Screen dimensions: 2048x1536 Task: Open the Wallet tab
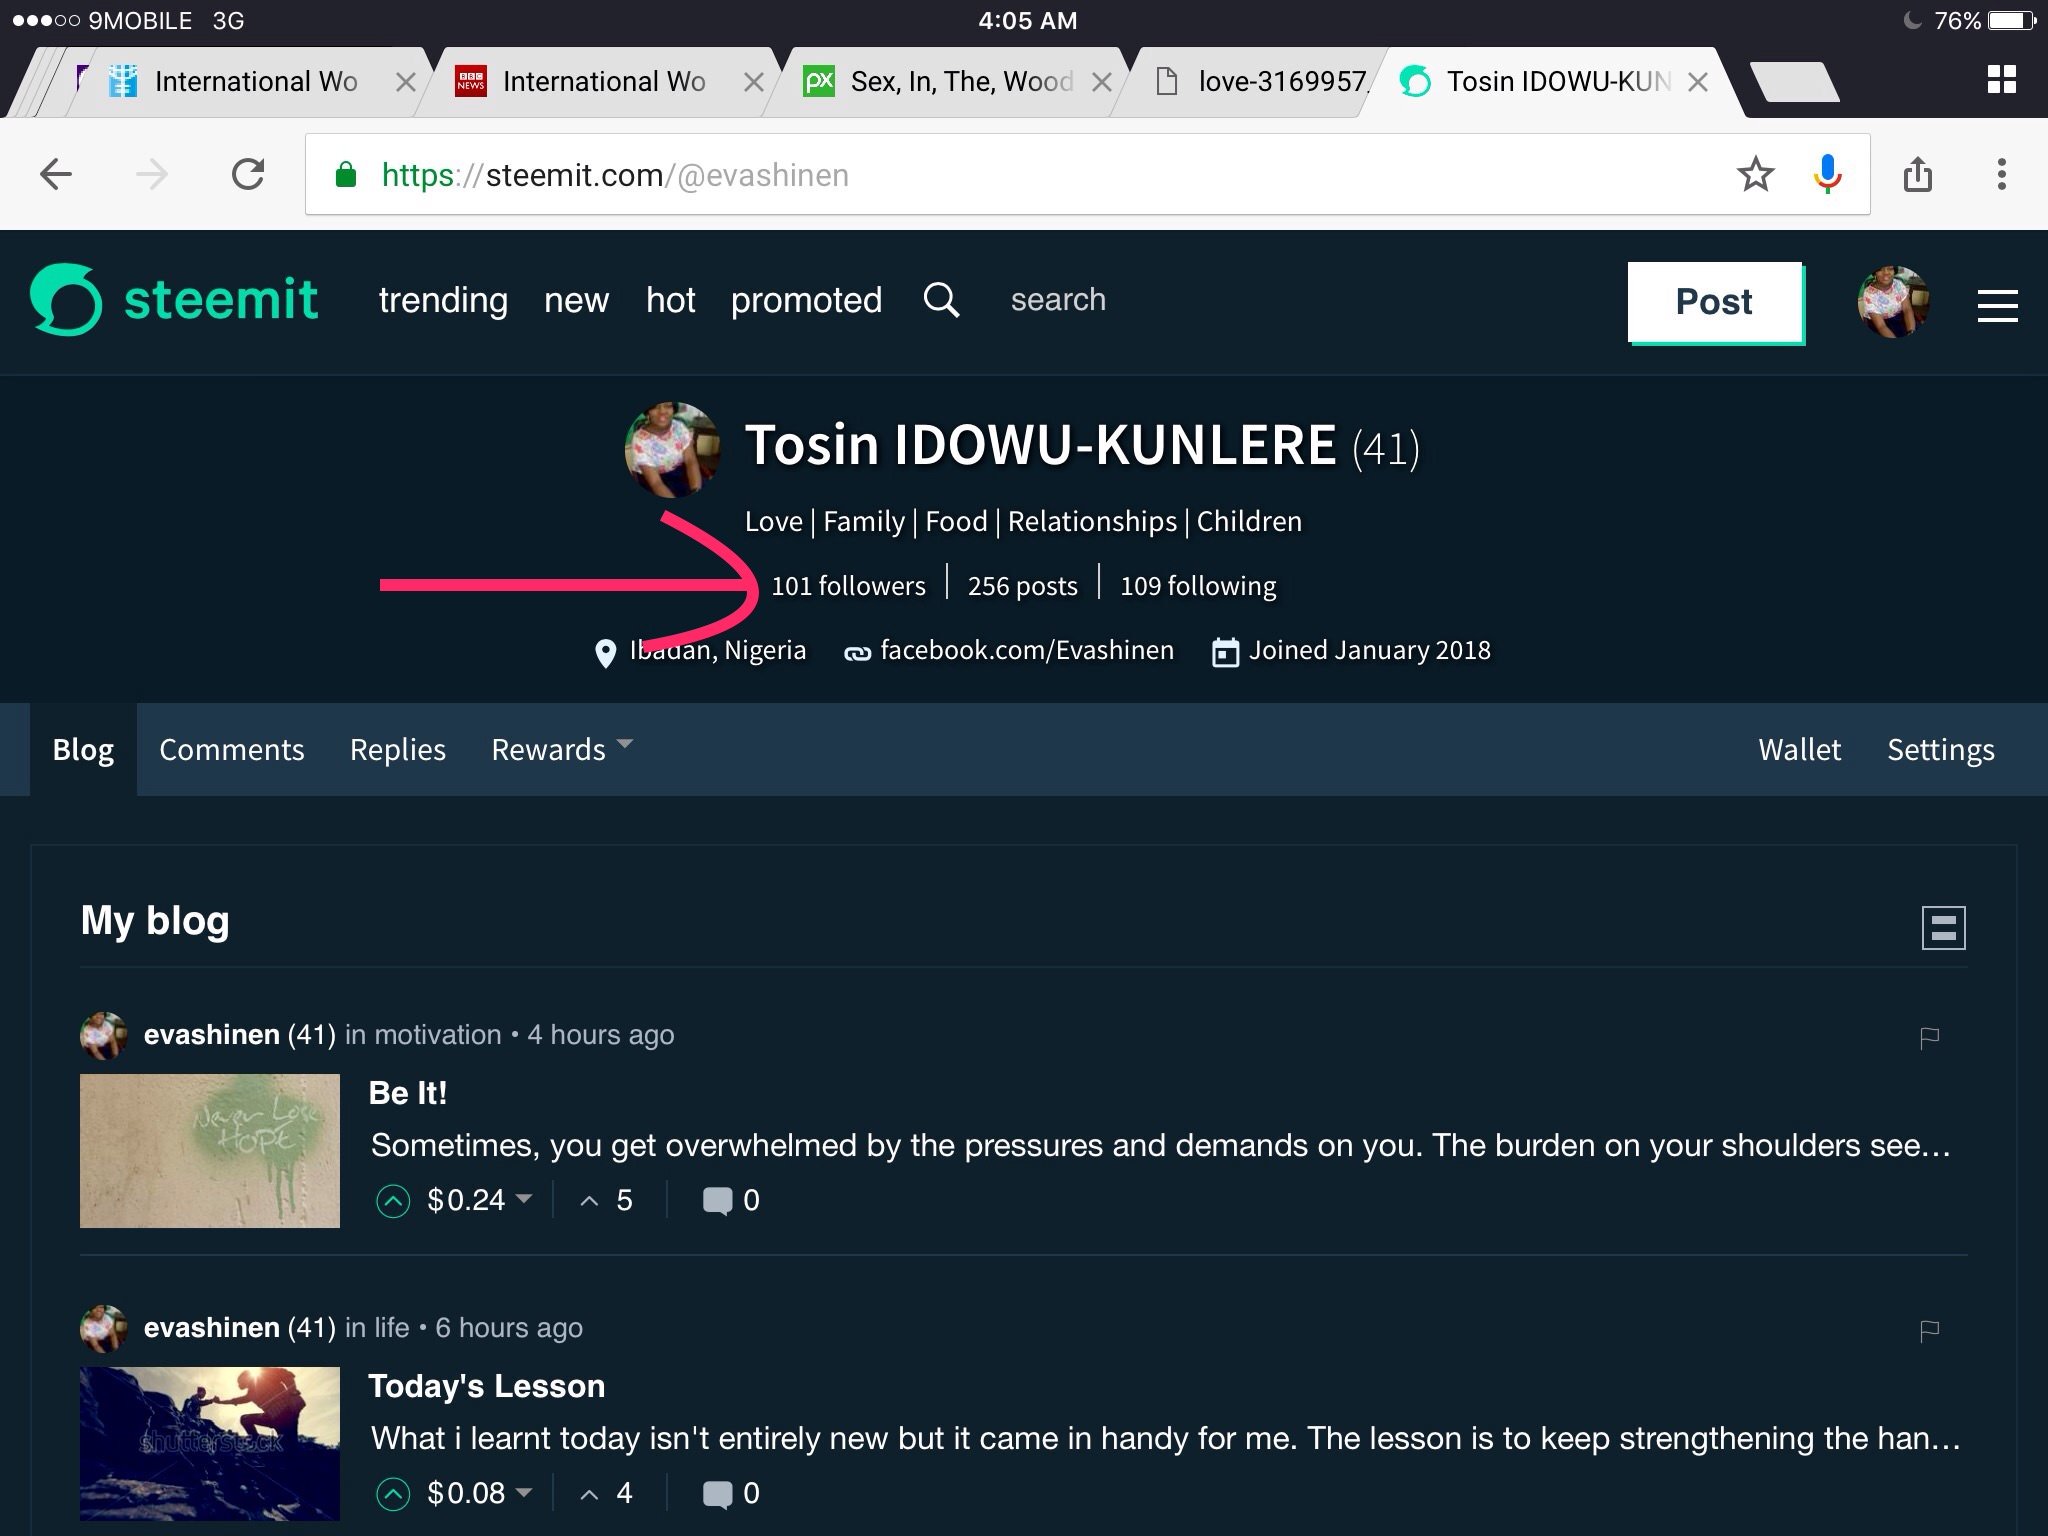[x=1799, y=749]
